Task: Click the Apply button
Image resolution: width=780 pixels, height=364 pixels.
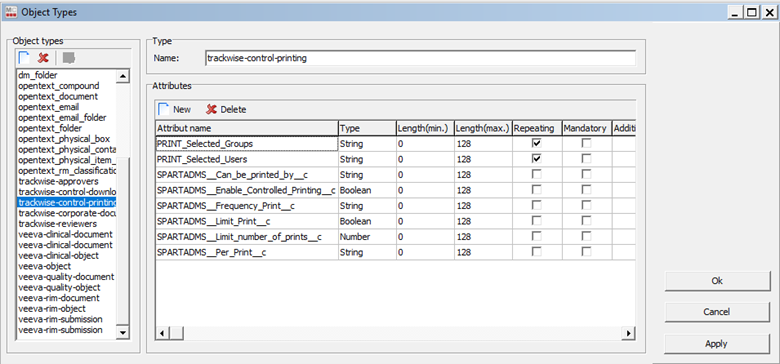Action: click(717, 344)
